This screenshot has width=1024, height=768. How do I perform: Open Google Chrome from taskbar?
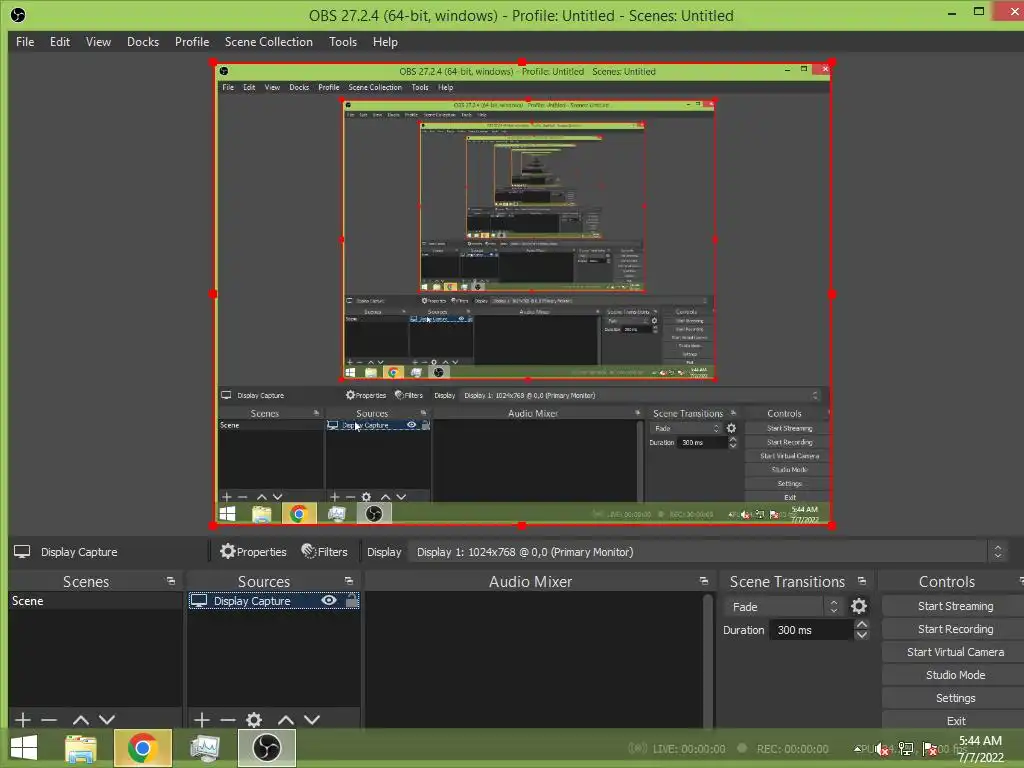click(142, 748)
